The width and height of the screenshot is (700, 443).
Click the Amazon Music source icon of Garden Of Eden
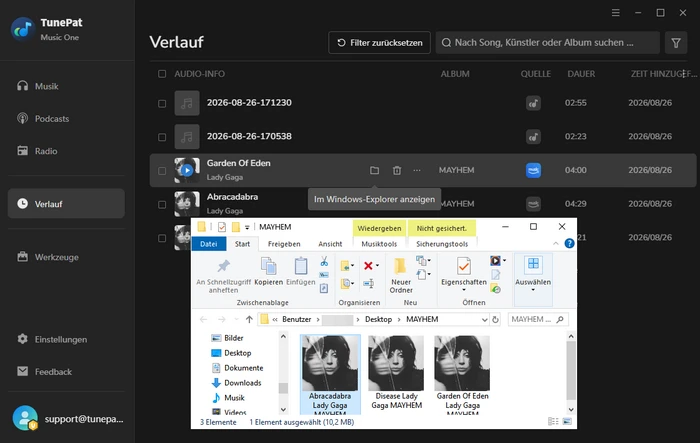tap(533, 170)
